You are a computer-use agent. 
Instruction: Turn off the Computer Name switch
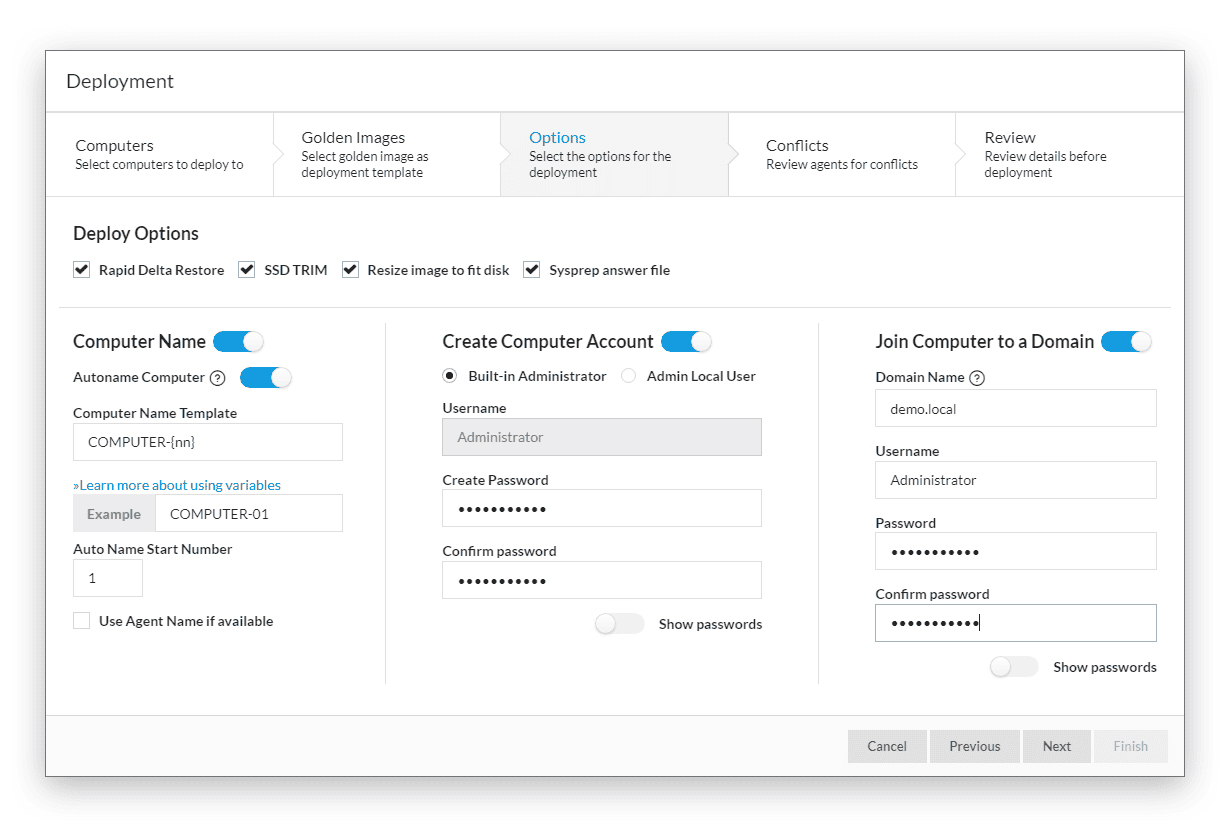[238, 342]
